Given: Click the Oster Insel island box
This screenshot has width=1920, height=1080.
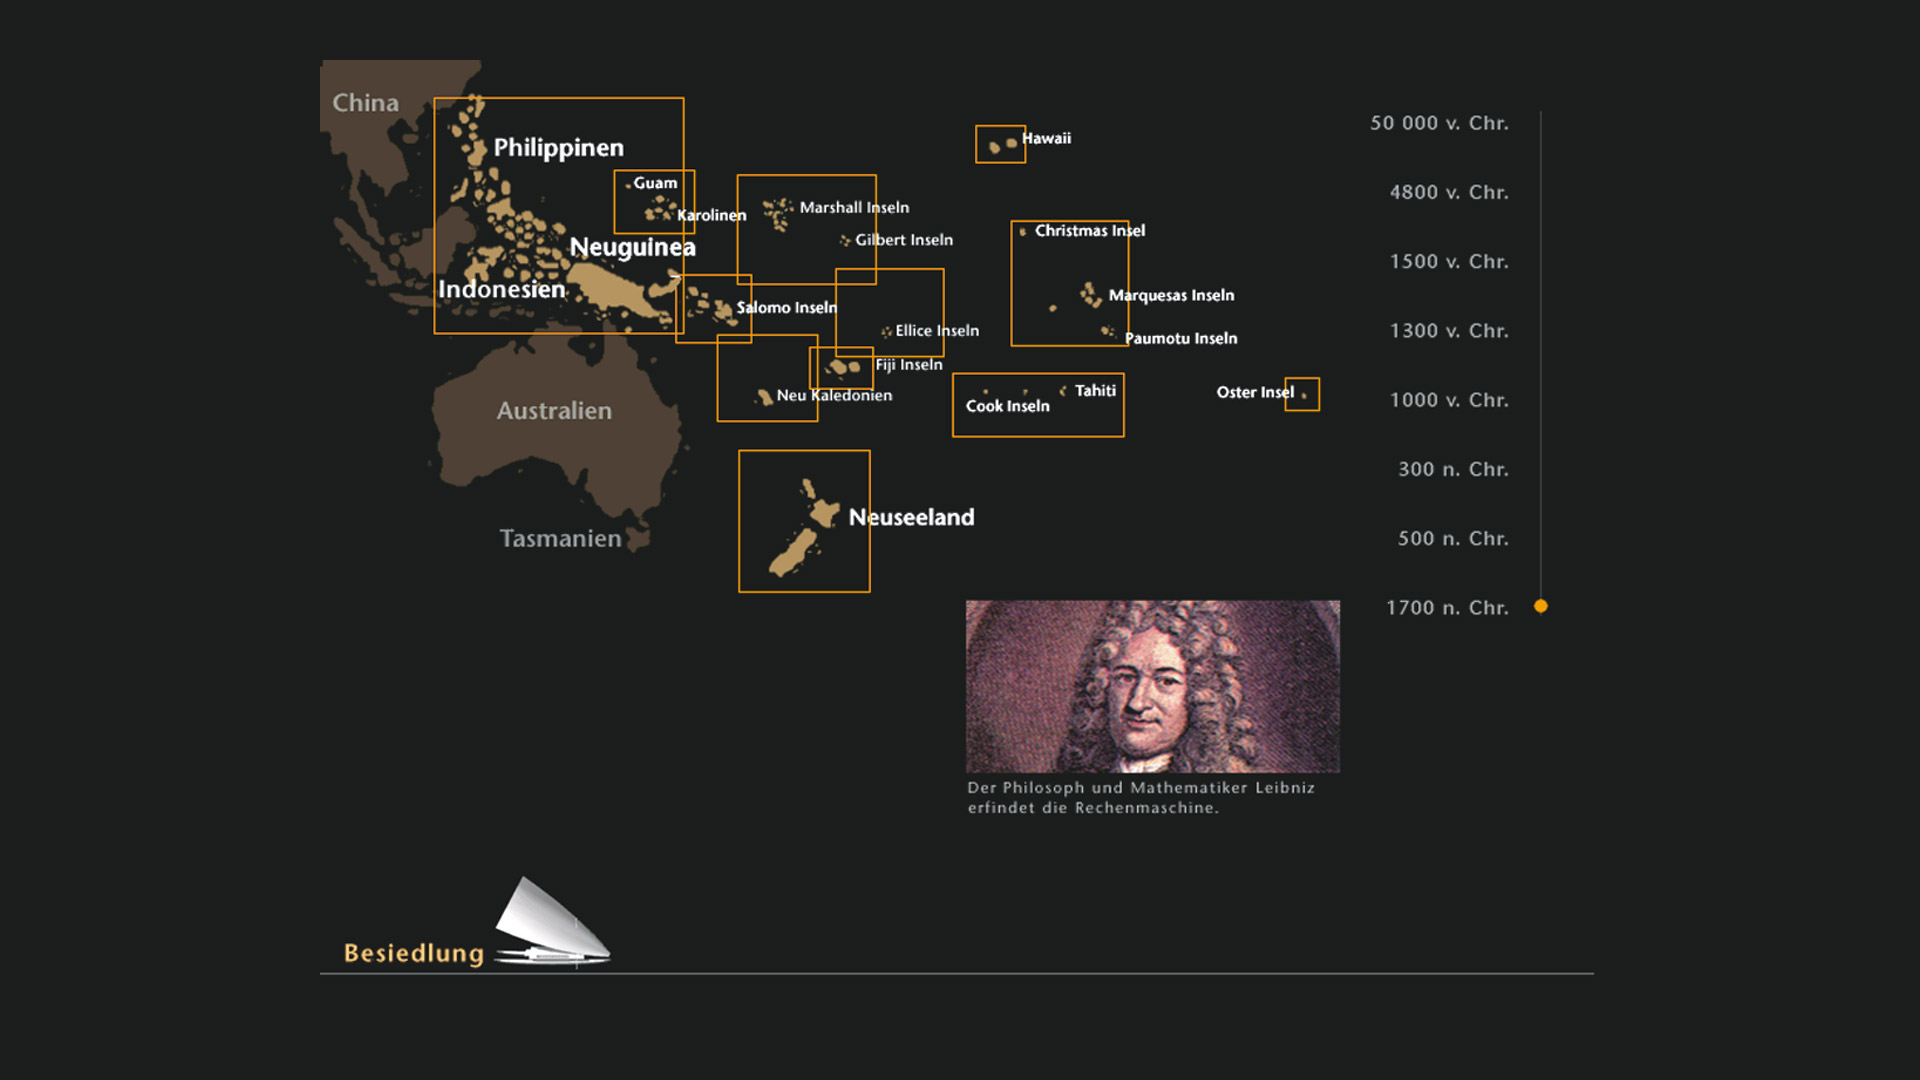Looking at the screenshot, I should [x=1302, y=394].
